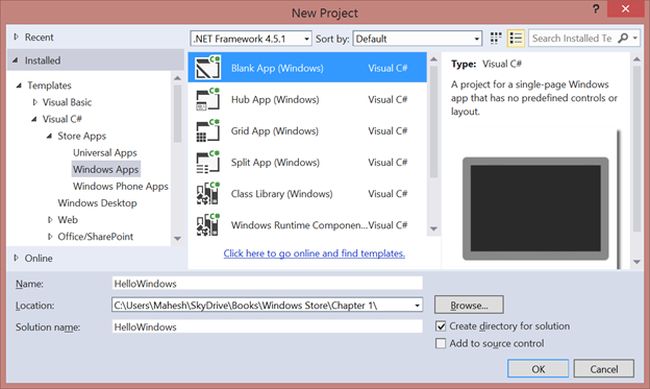
Task: Expand the Web tree node
Action: 50,220
